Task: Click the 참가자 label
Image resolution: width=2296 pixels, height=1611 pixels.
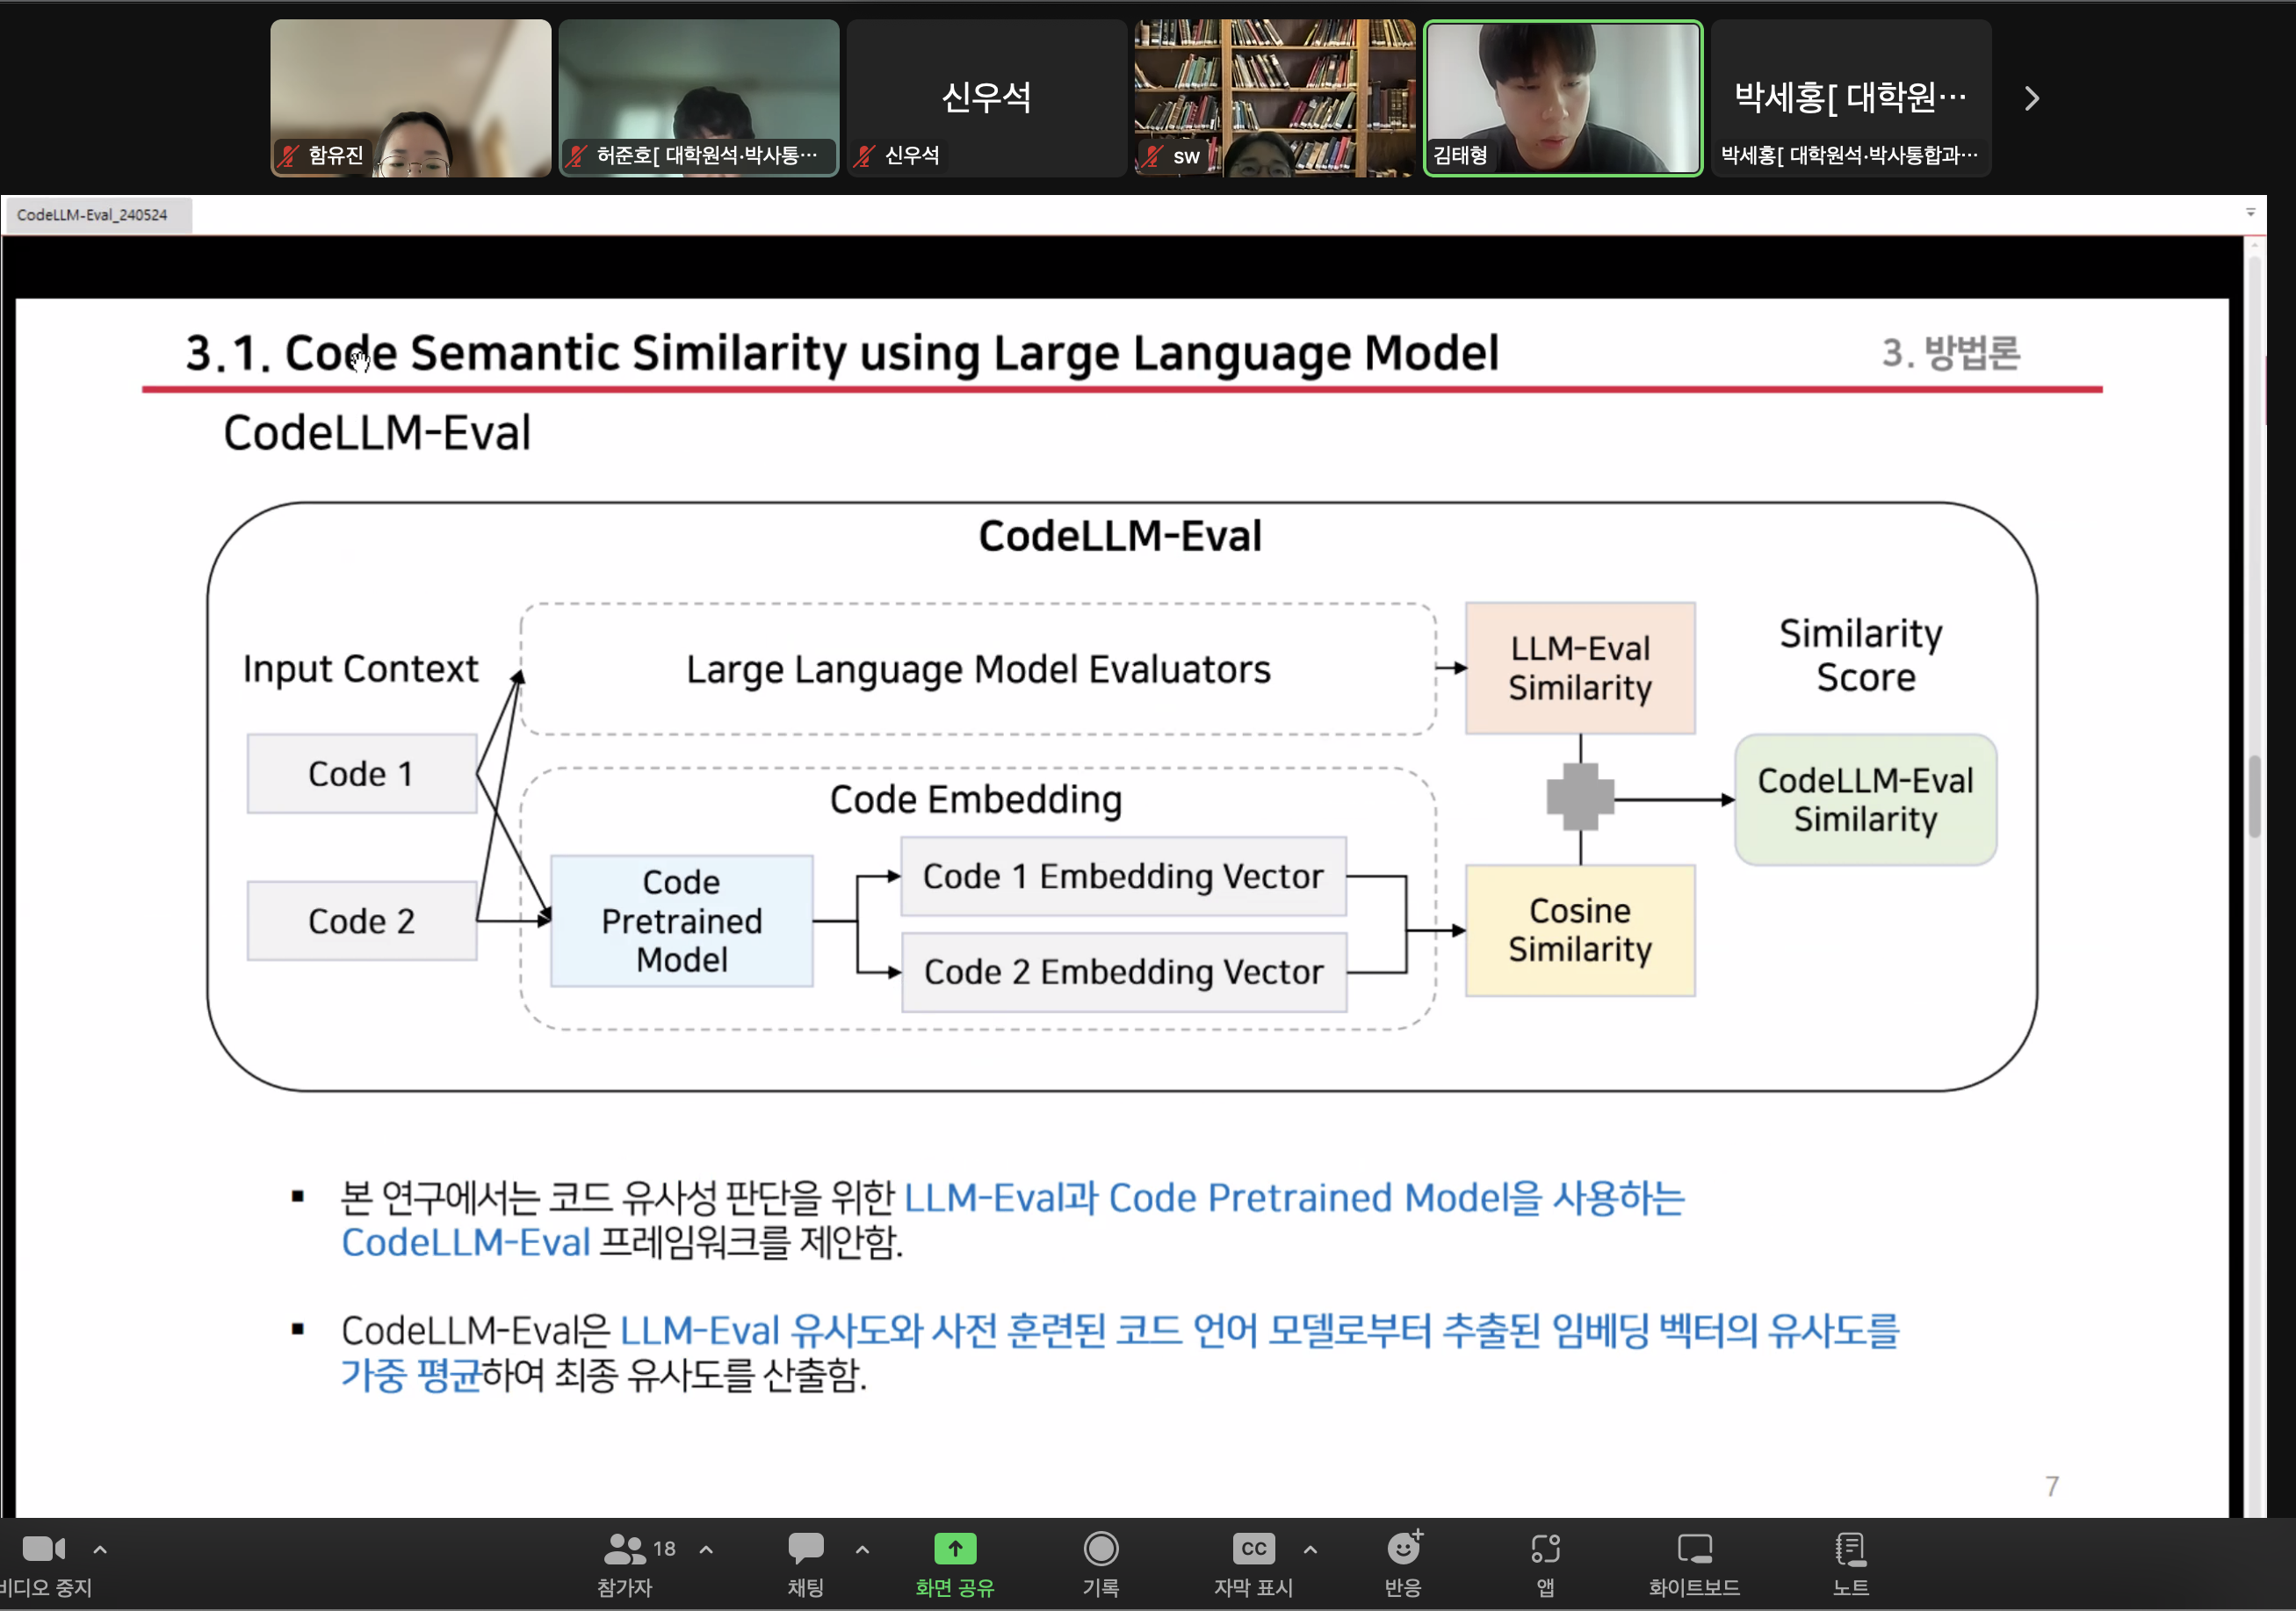Action: click(x=625, y=1587)
